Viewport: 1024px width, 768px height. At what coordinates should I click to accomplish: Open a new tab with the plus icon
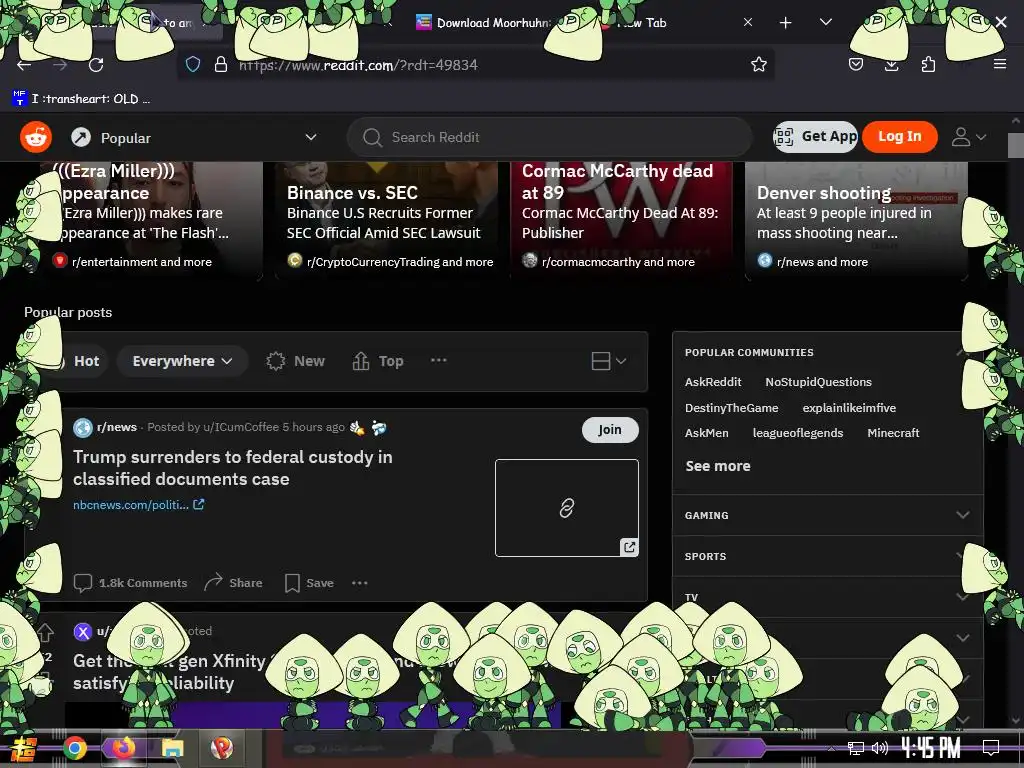pos(786,23)
